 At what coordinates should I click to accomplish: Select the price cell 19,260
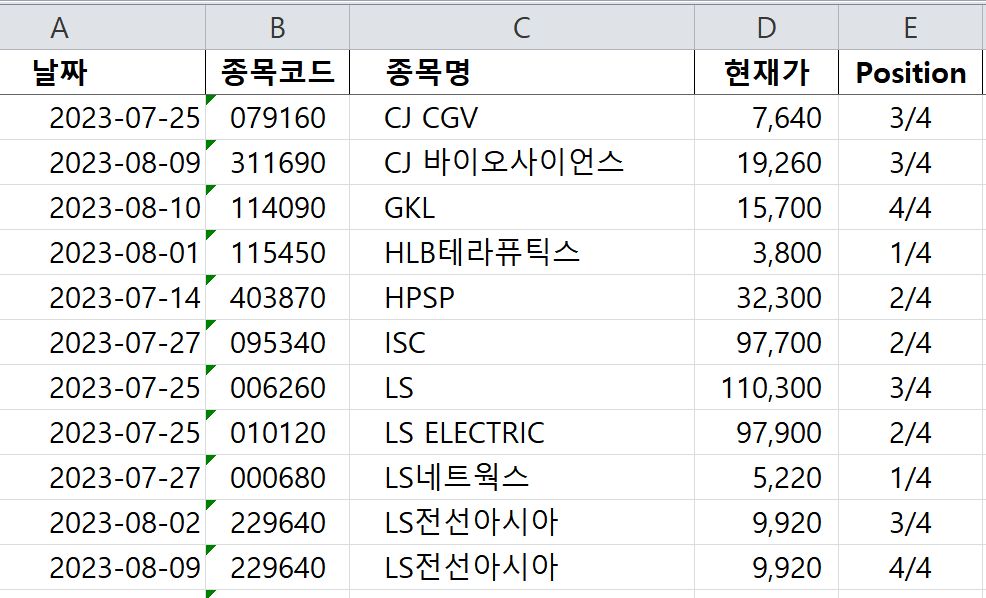click(766, 162)
